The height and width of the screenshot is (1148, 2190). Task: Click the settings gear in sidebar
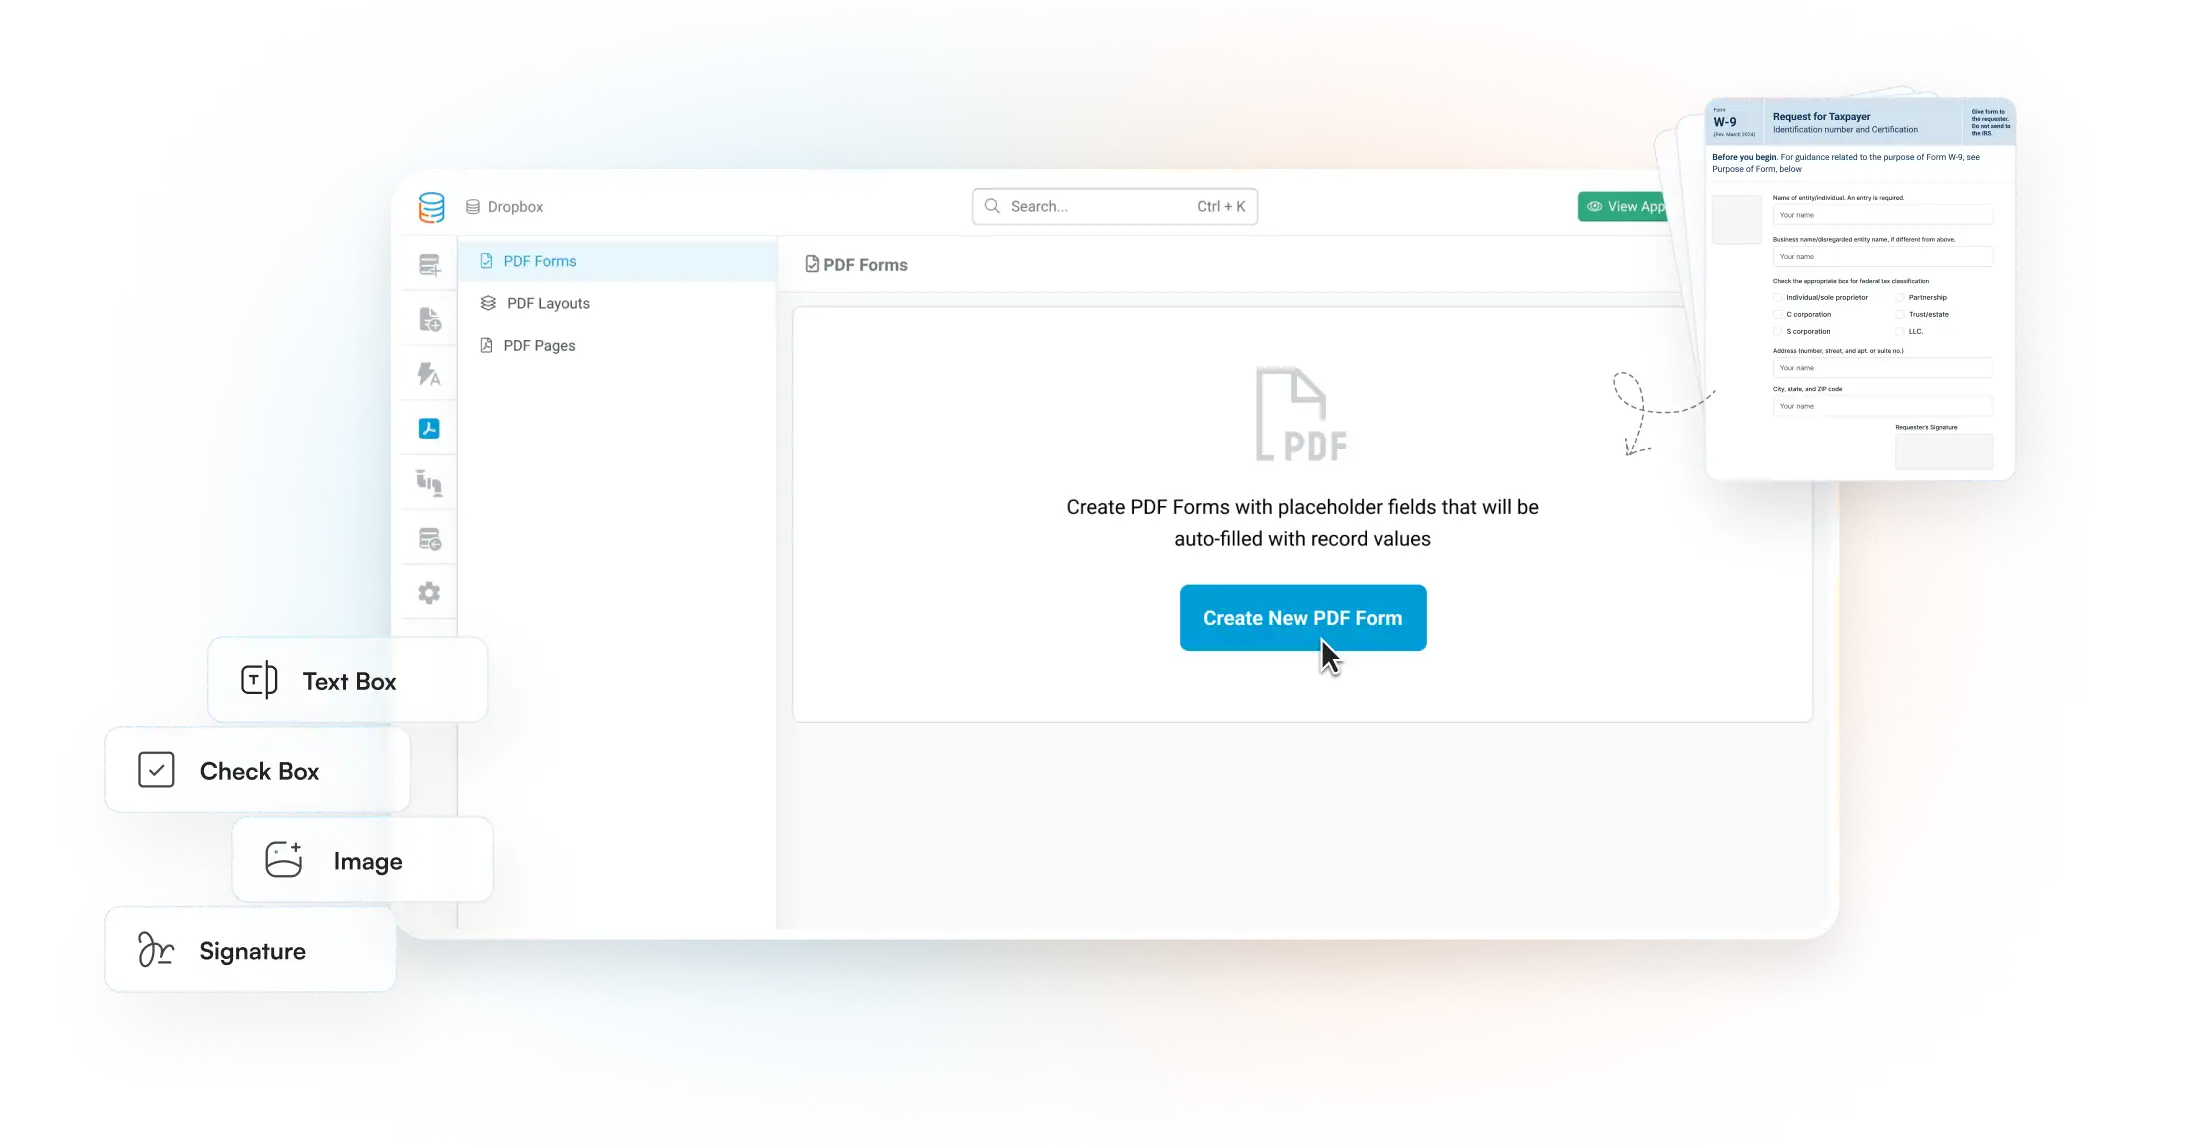(429, 593)
